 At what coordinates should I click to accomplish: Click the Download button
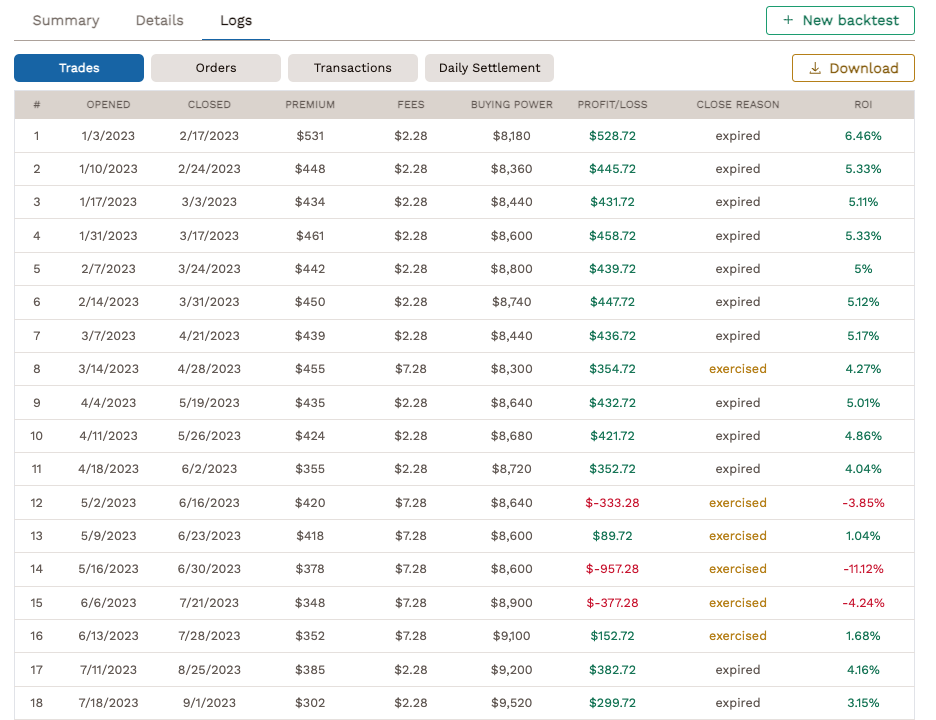tap(853, 68)
